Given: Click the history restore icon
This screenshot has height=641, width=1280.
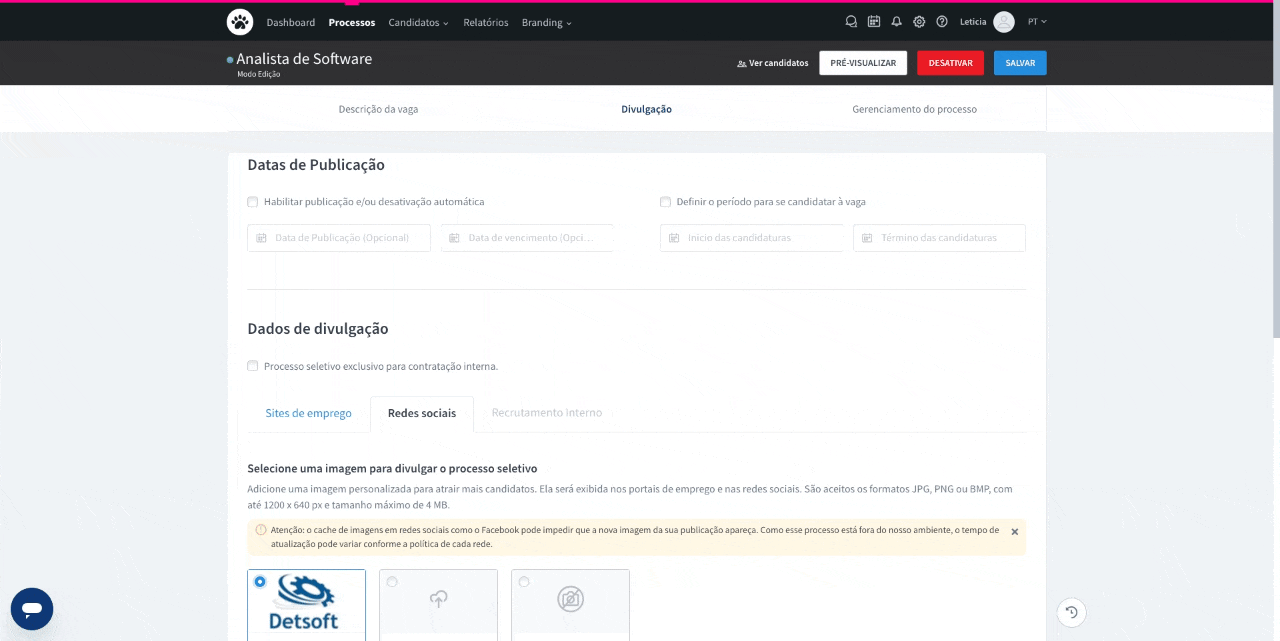Looking at the screenshot, I should [x=1071, y=612].
